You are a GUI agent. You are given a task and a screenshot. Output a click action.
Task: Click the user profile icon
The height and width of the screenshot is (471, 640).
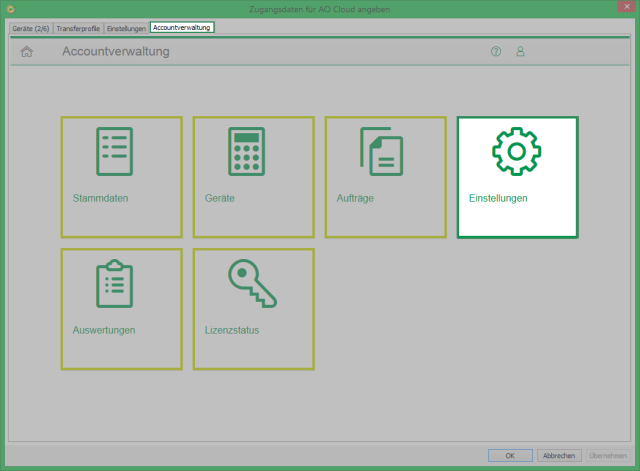coord(520,51)
